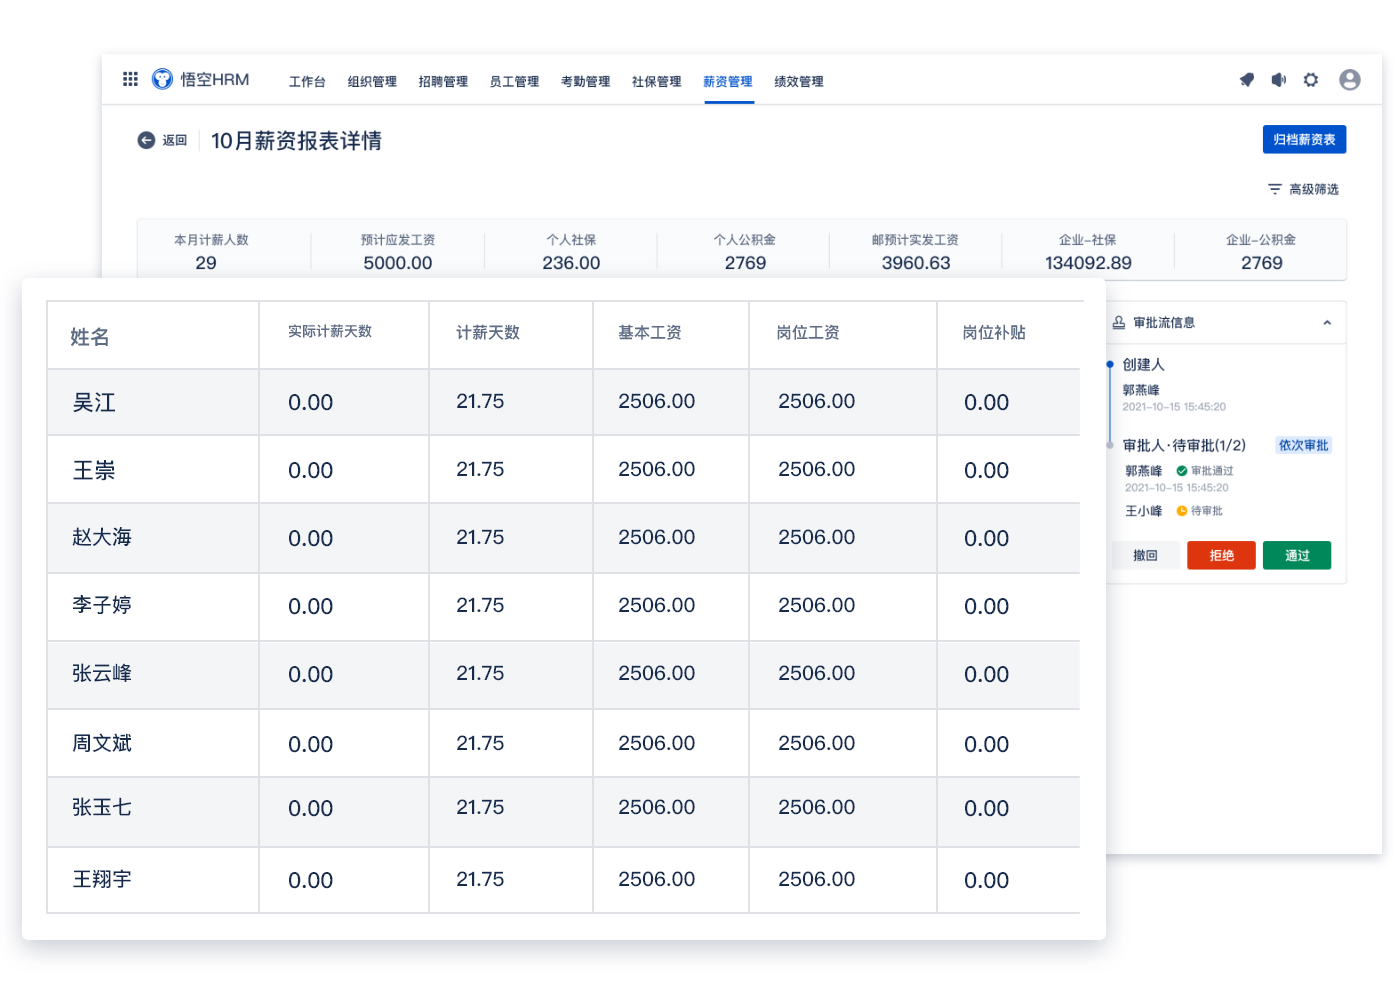Select the 吴江 name cell
Screen dimensions: 1400x1000
pos(94,403)
